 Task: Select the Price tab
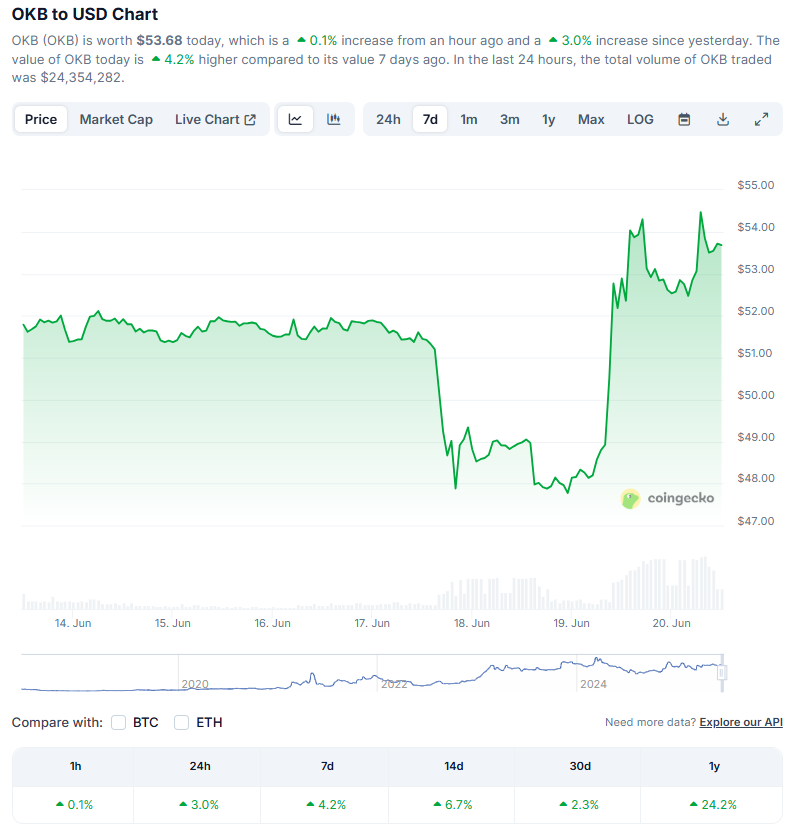click(x=41, y=119)
